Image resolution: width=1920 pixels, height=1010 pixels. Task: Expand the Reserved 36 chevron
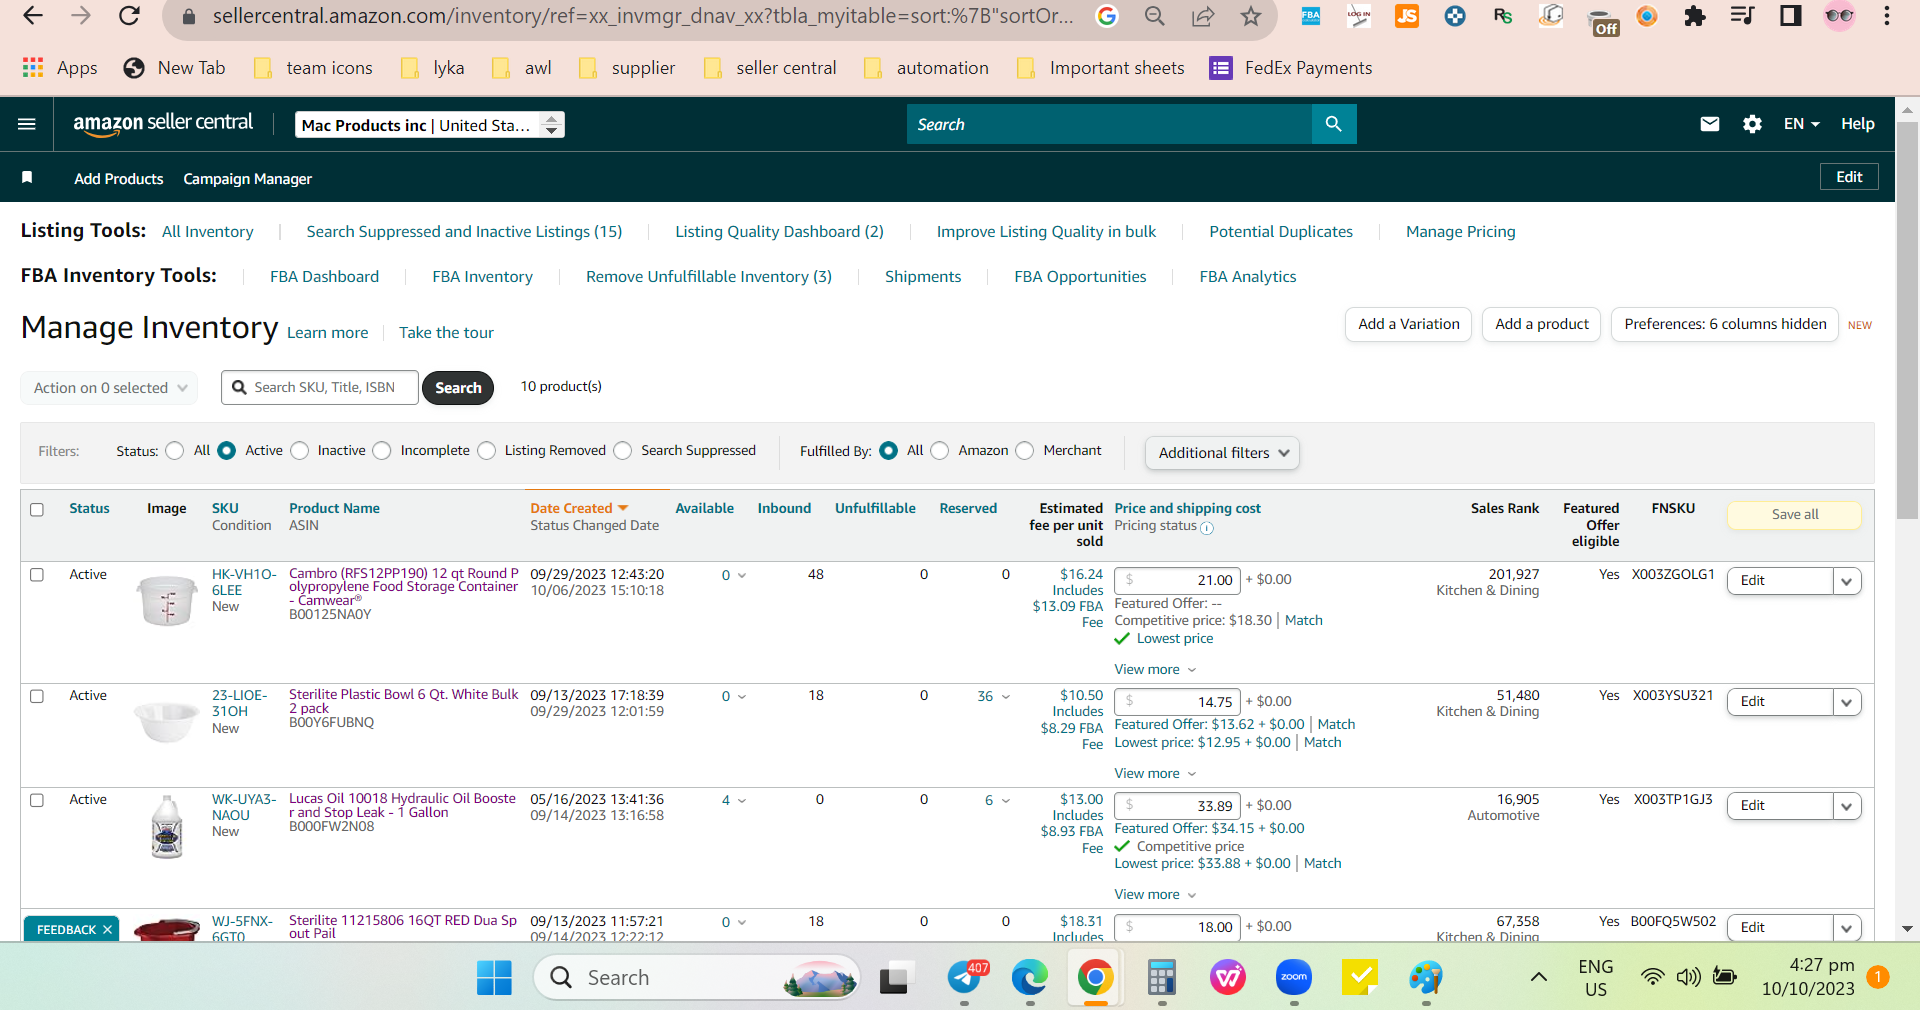tap(1005, 697)
